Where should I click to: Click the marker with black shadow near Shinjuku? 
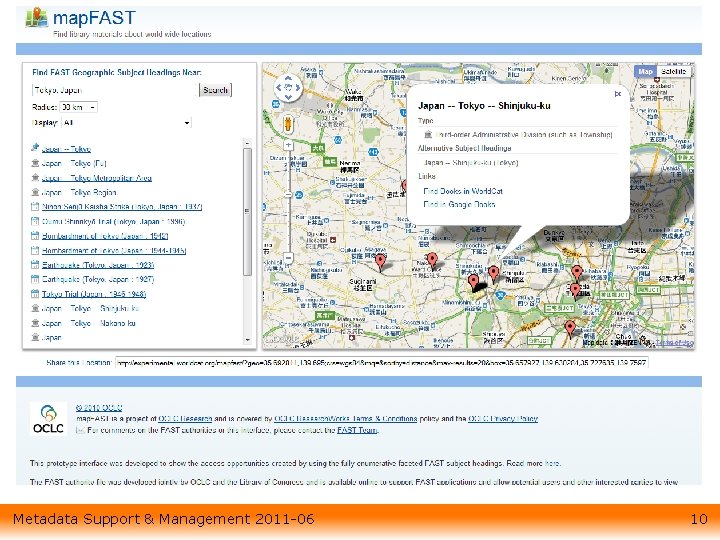click(473, 282)
